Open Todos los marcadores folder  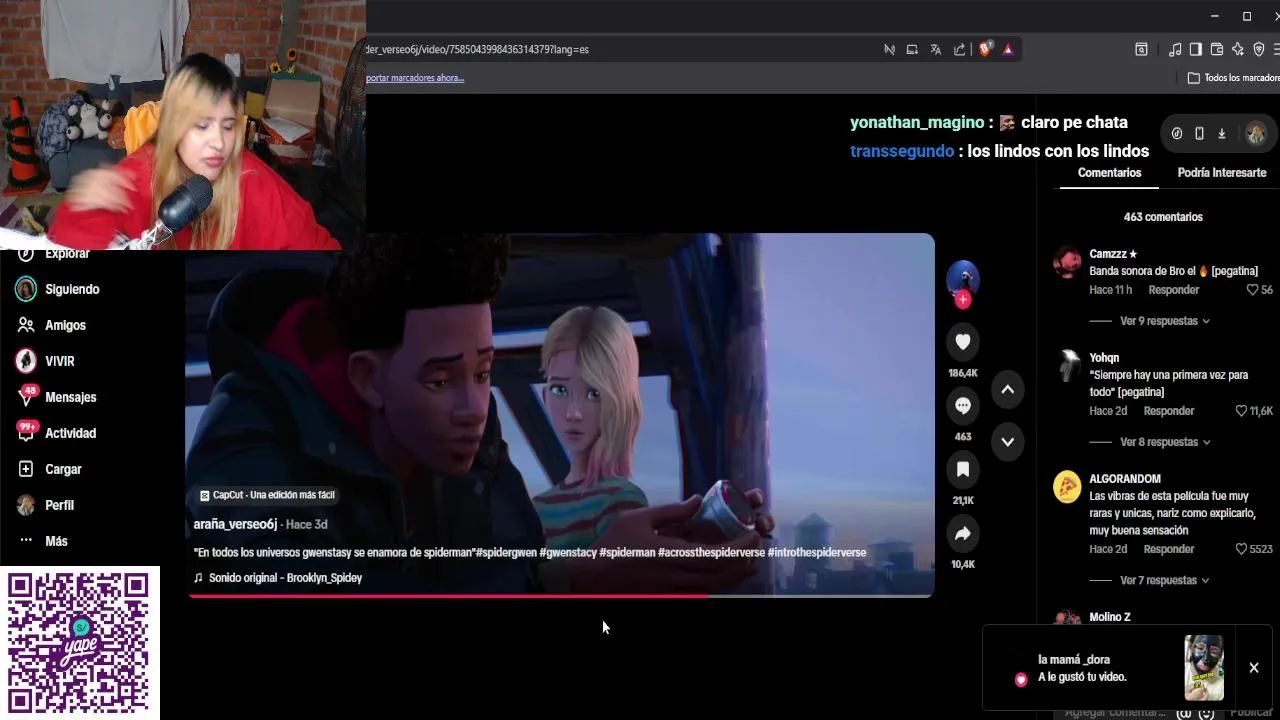(1233, 78)
